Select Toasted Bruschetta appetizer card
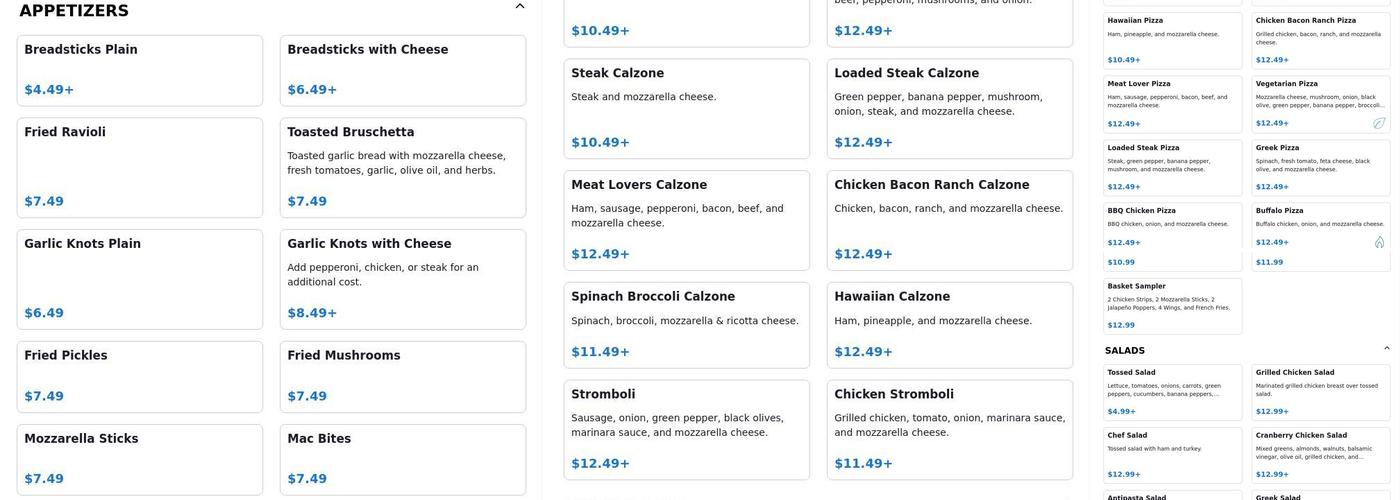Viewport: 1400px width, 500px height. point(403,167)
